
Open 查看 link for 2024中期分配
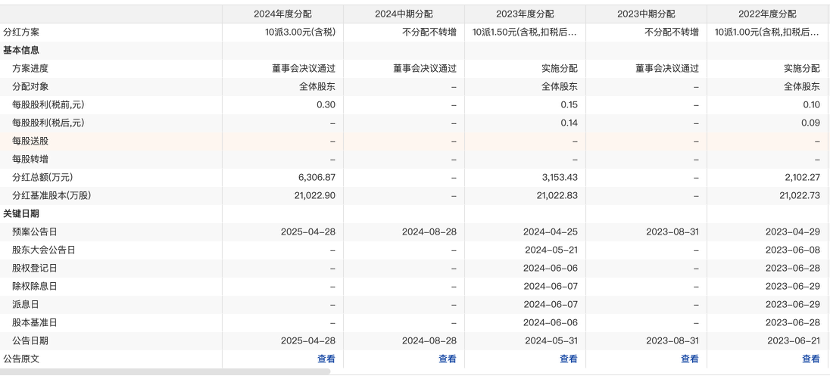[x=447, y=359]
